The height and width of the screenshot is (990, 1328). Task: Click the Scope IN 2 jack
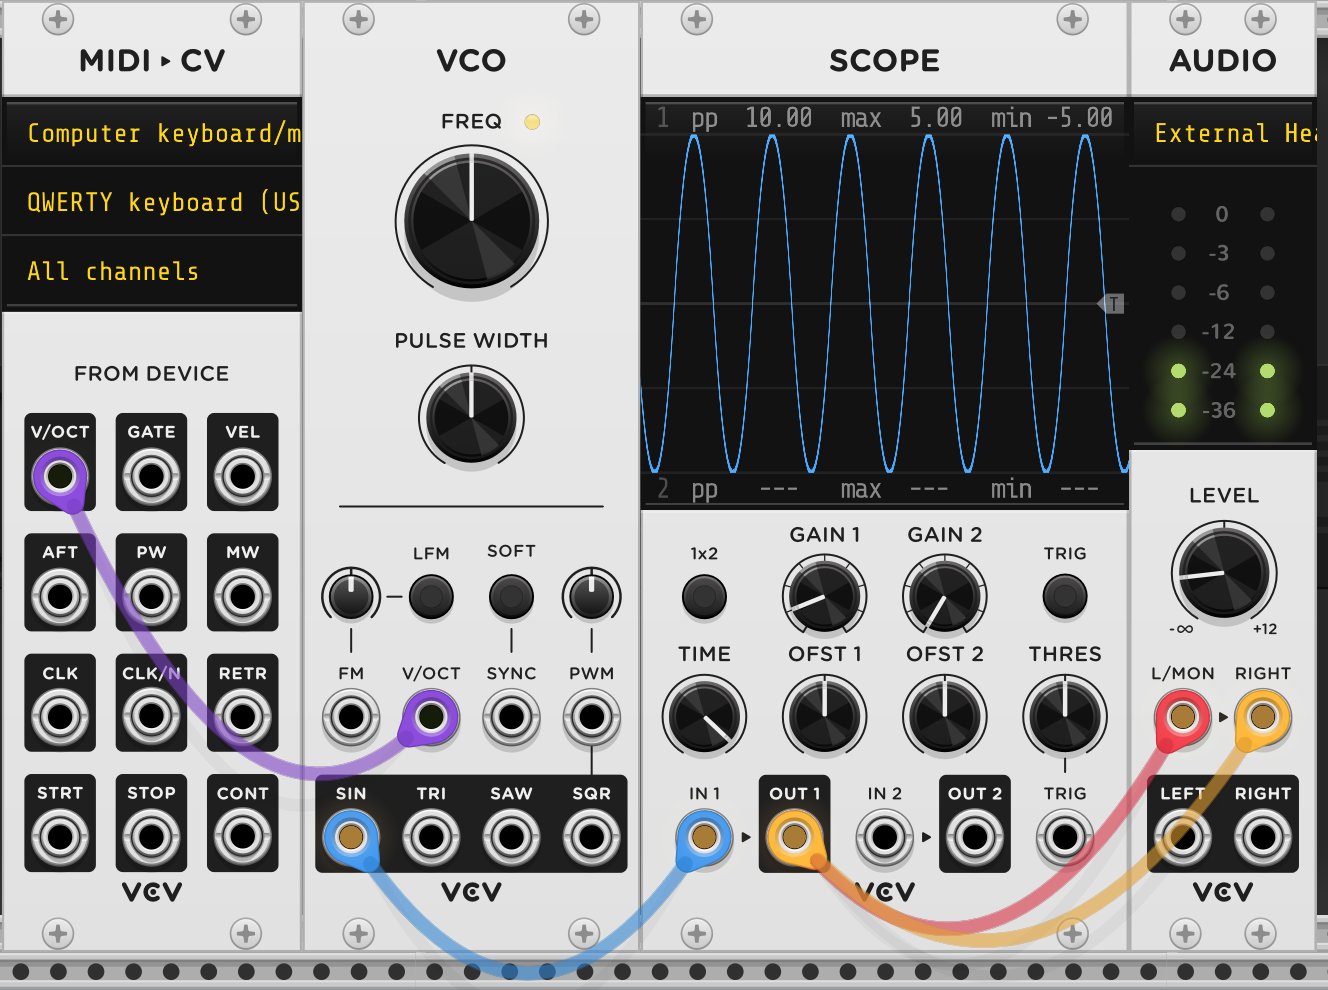pyautogui.click(x=884, y=836)
